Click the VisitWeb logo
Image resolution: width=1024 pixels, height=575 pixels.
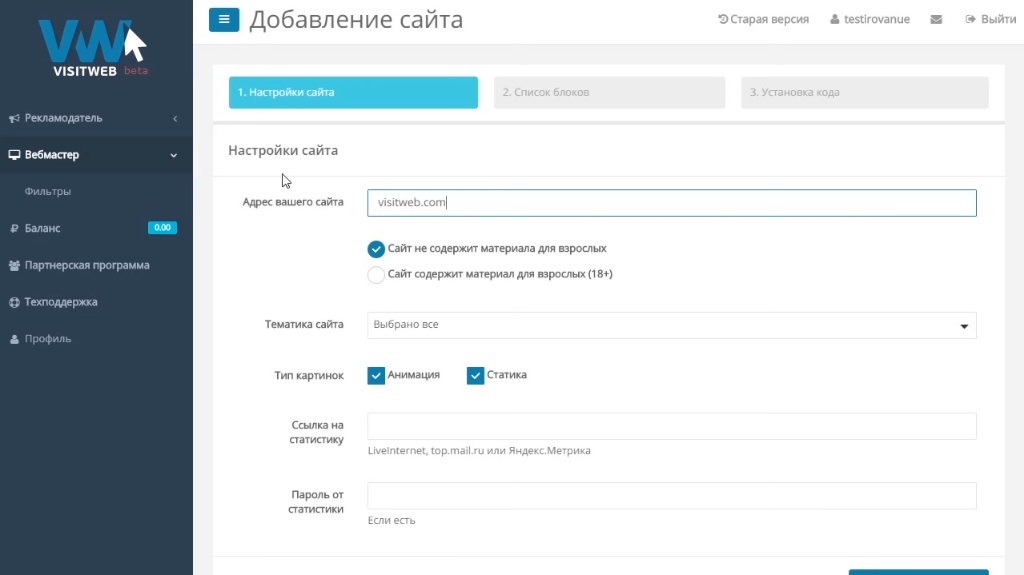(93, 48)
